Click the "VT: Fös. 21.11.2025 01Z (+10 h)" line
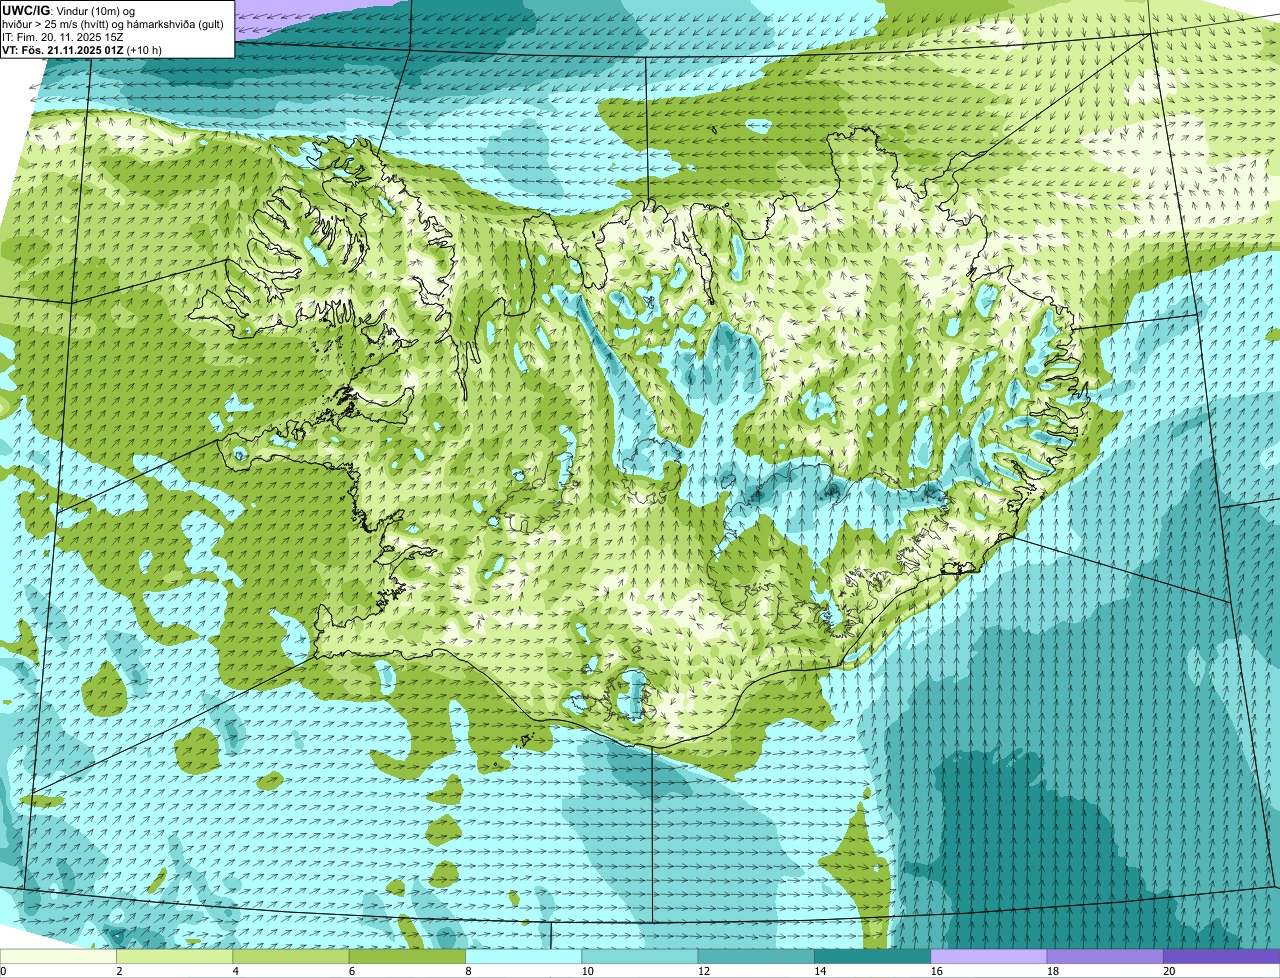The width and height of the screenshot is (1280, 978). (x=82, y=50)
